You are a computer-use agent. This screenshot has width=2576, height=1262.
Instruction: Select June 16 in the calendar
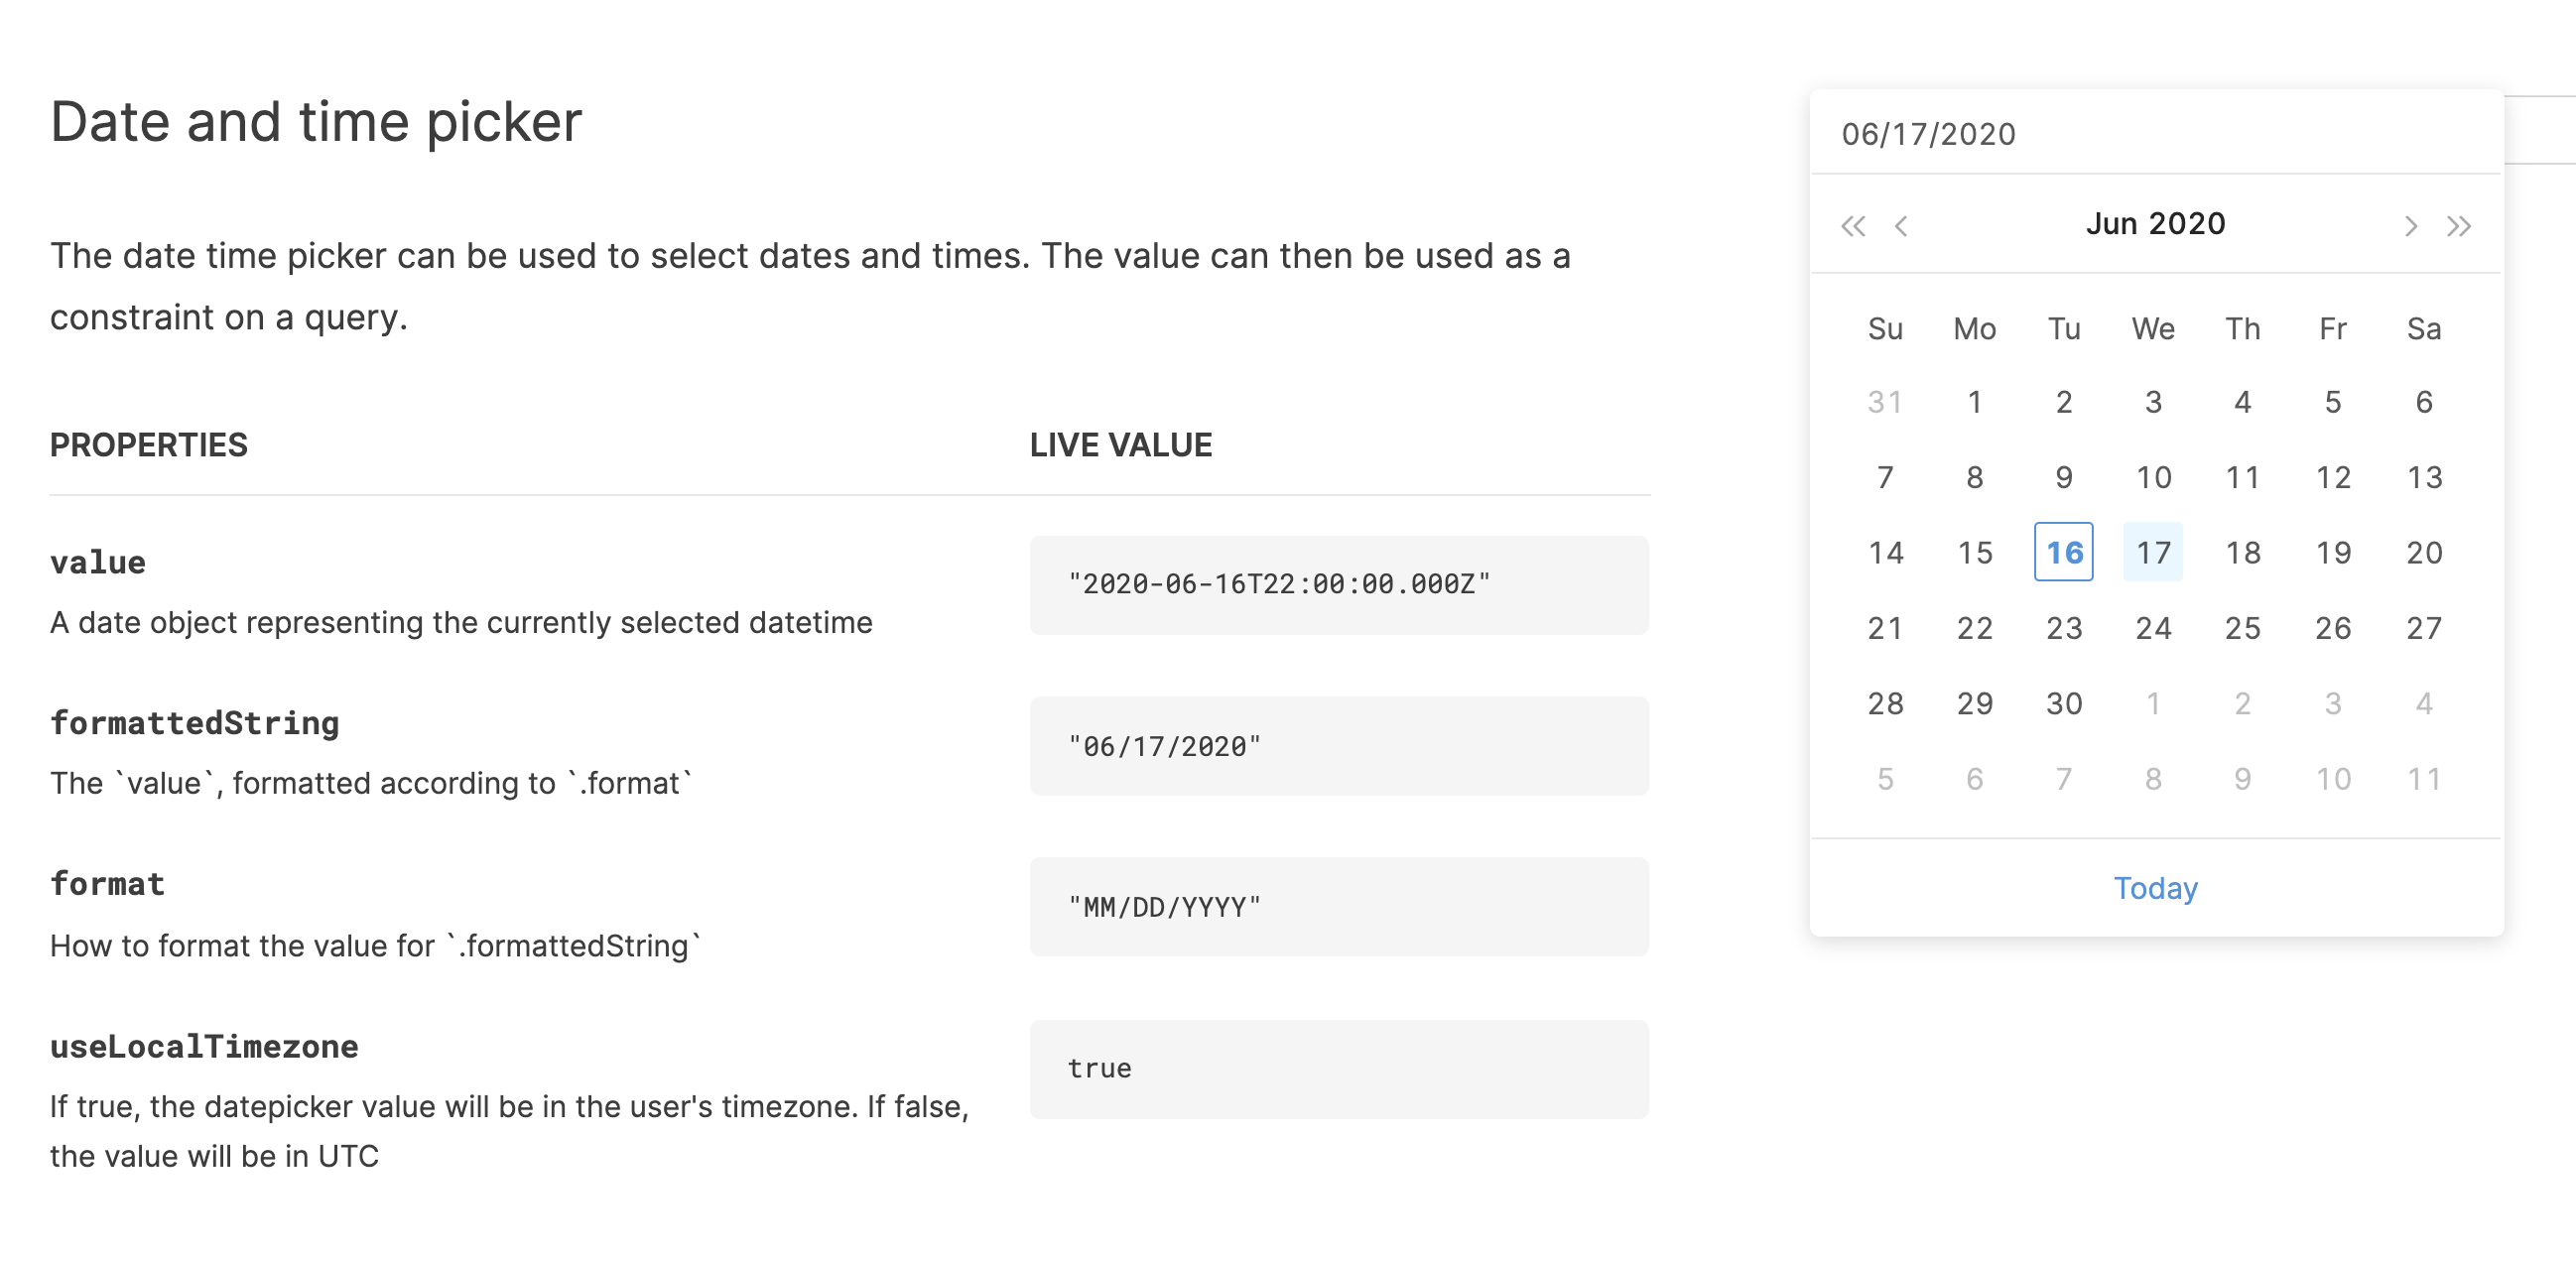(x=2063, y=552)
